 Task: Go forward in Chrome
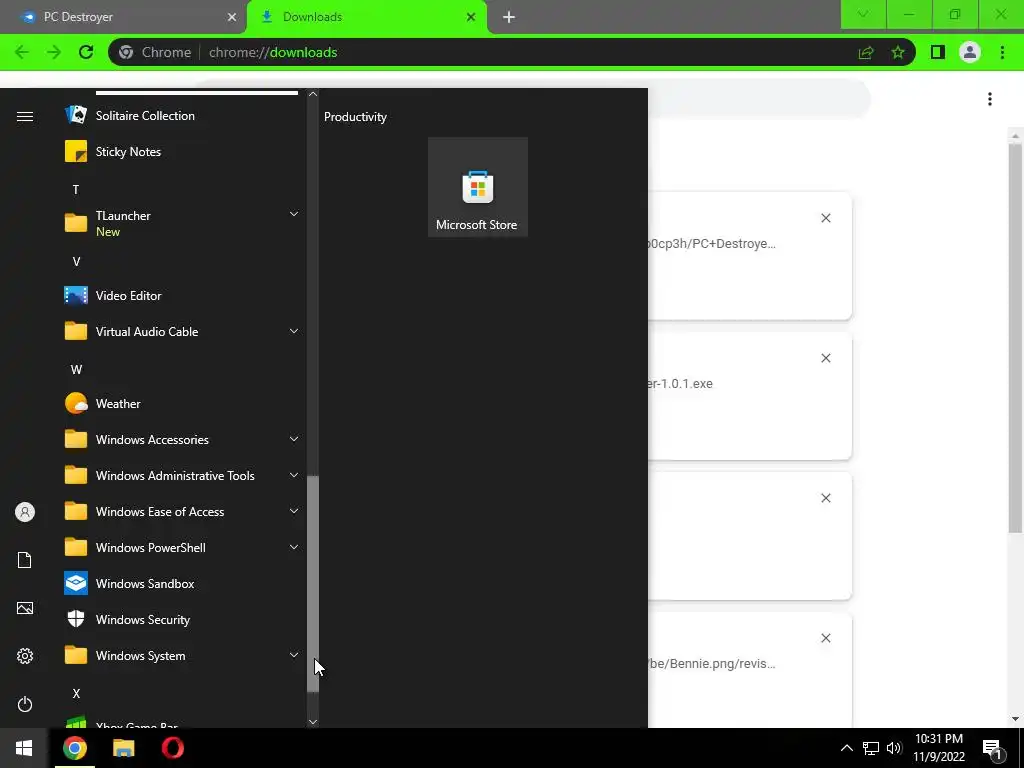54,52
